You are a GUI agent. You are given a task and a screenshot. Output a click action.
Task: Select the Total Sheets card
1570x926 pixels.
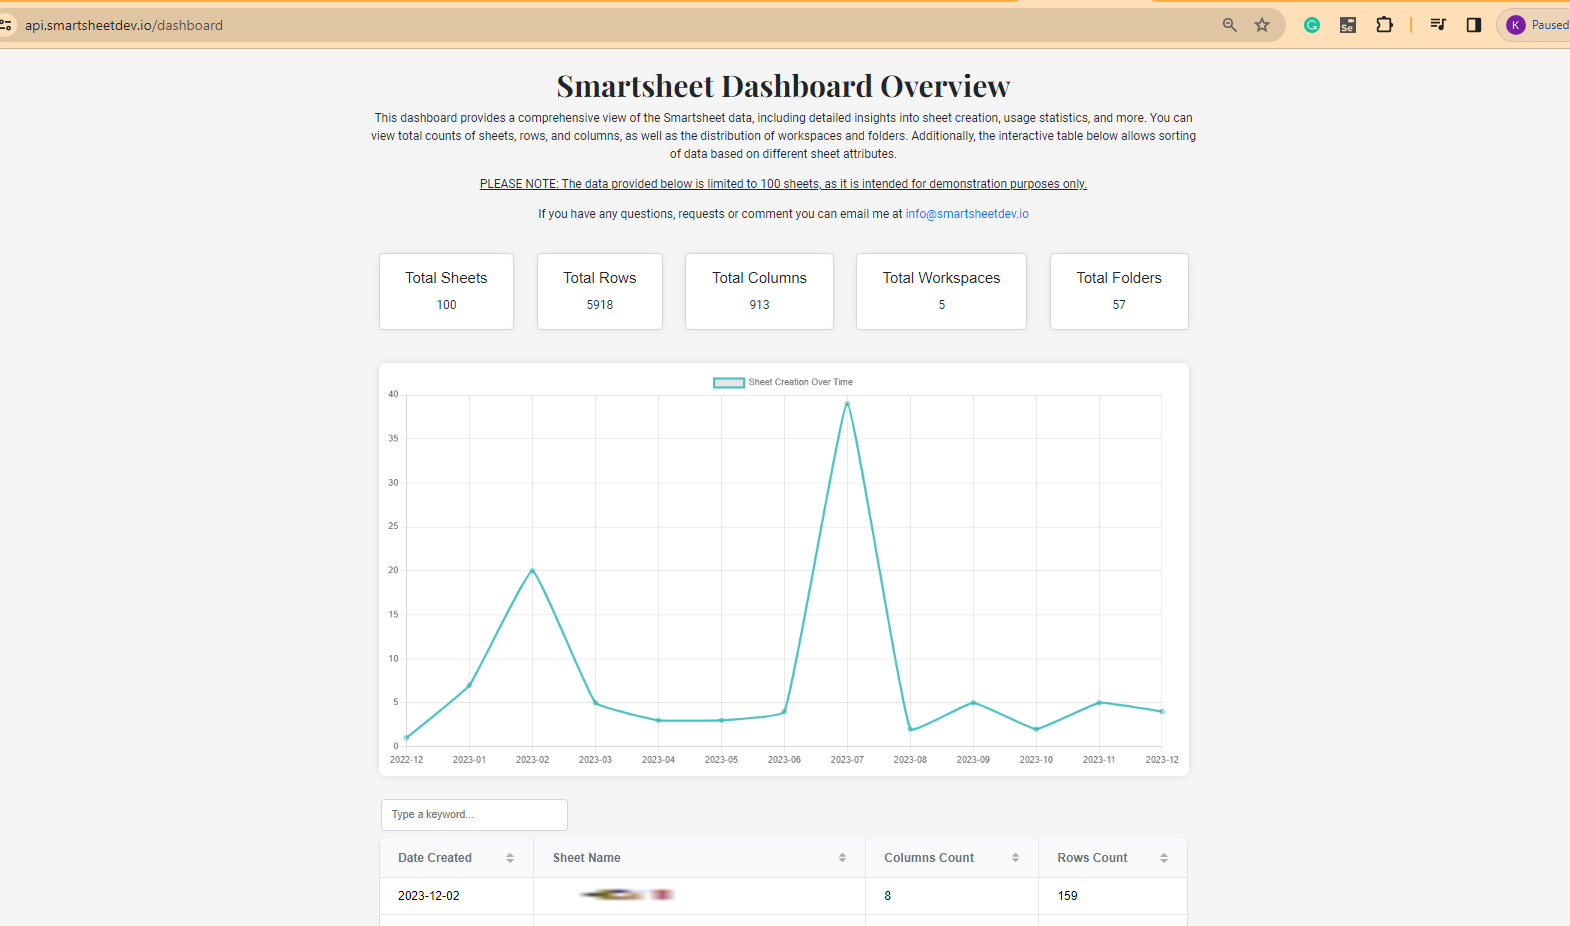pos(446,291)
